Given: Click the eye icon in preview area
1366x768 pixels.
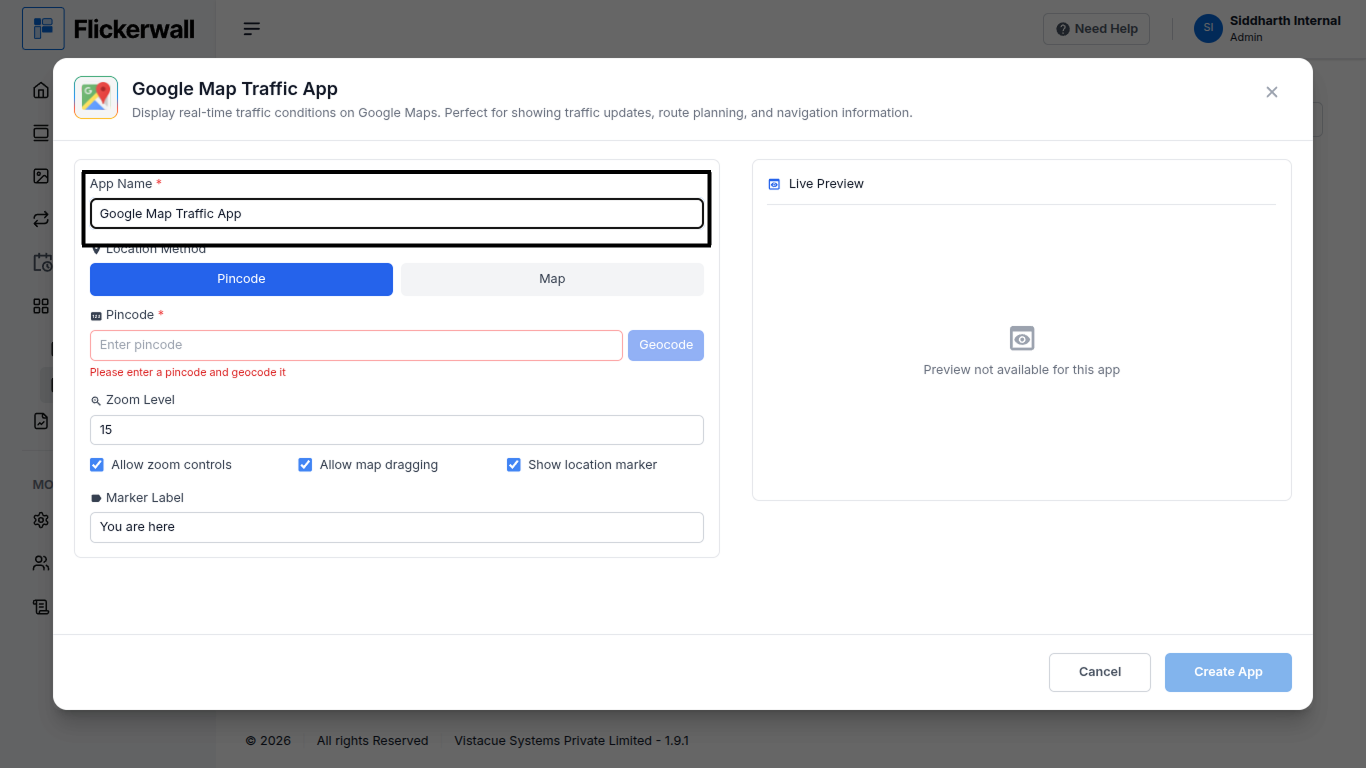Looking at the screenshot, I should pos(1022,338).
